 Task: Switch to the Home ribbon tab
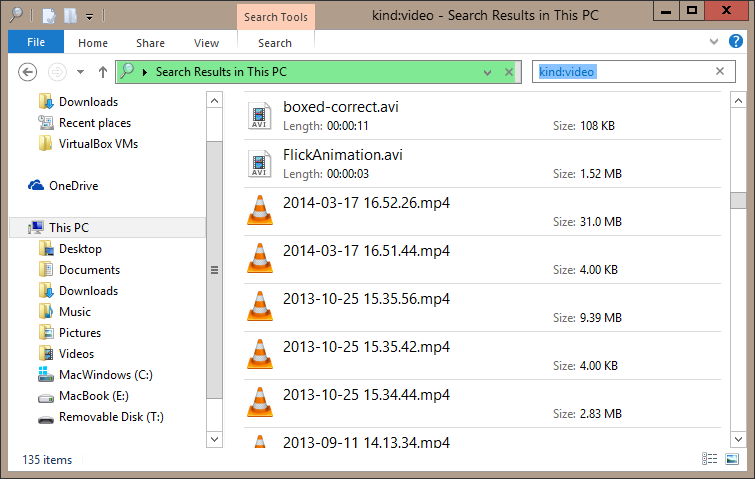93,43
